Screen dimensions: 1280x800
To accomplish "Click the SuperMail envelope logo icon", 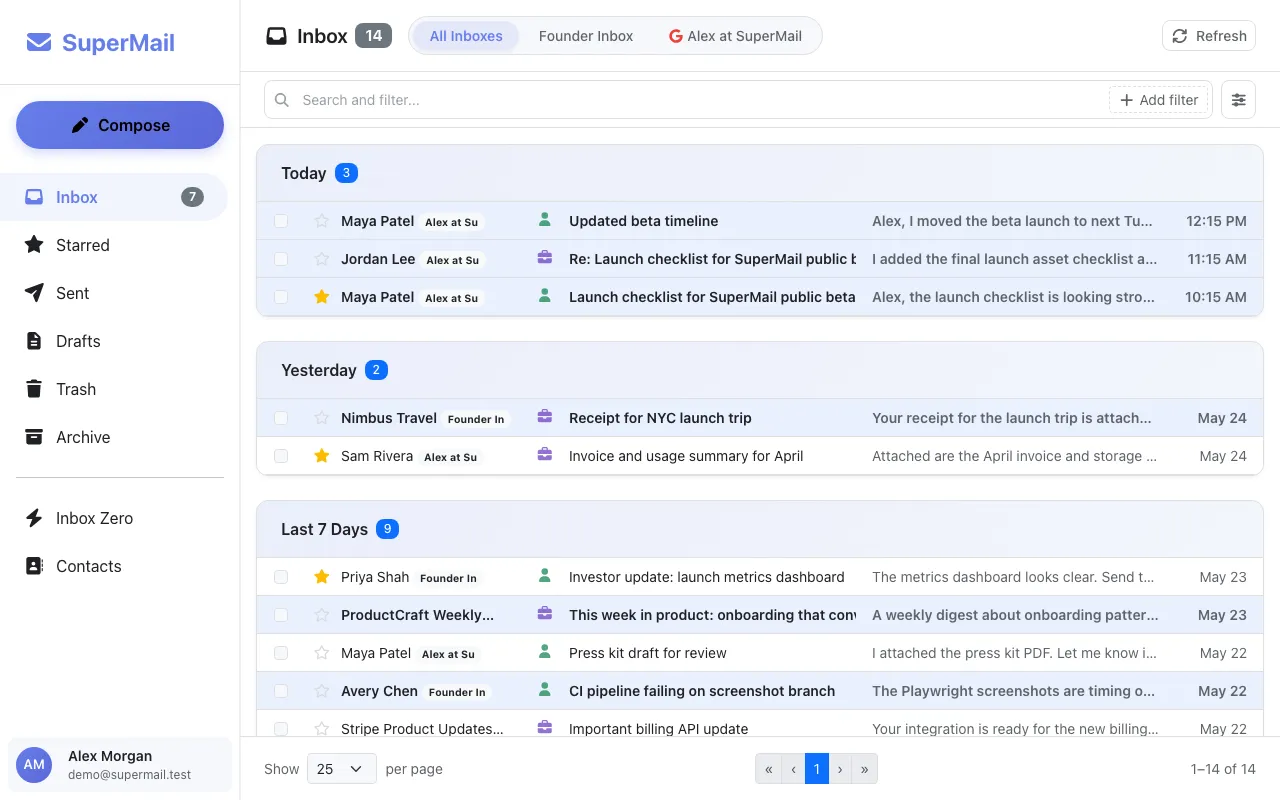I will click(x=39, y=42).
